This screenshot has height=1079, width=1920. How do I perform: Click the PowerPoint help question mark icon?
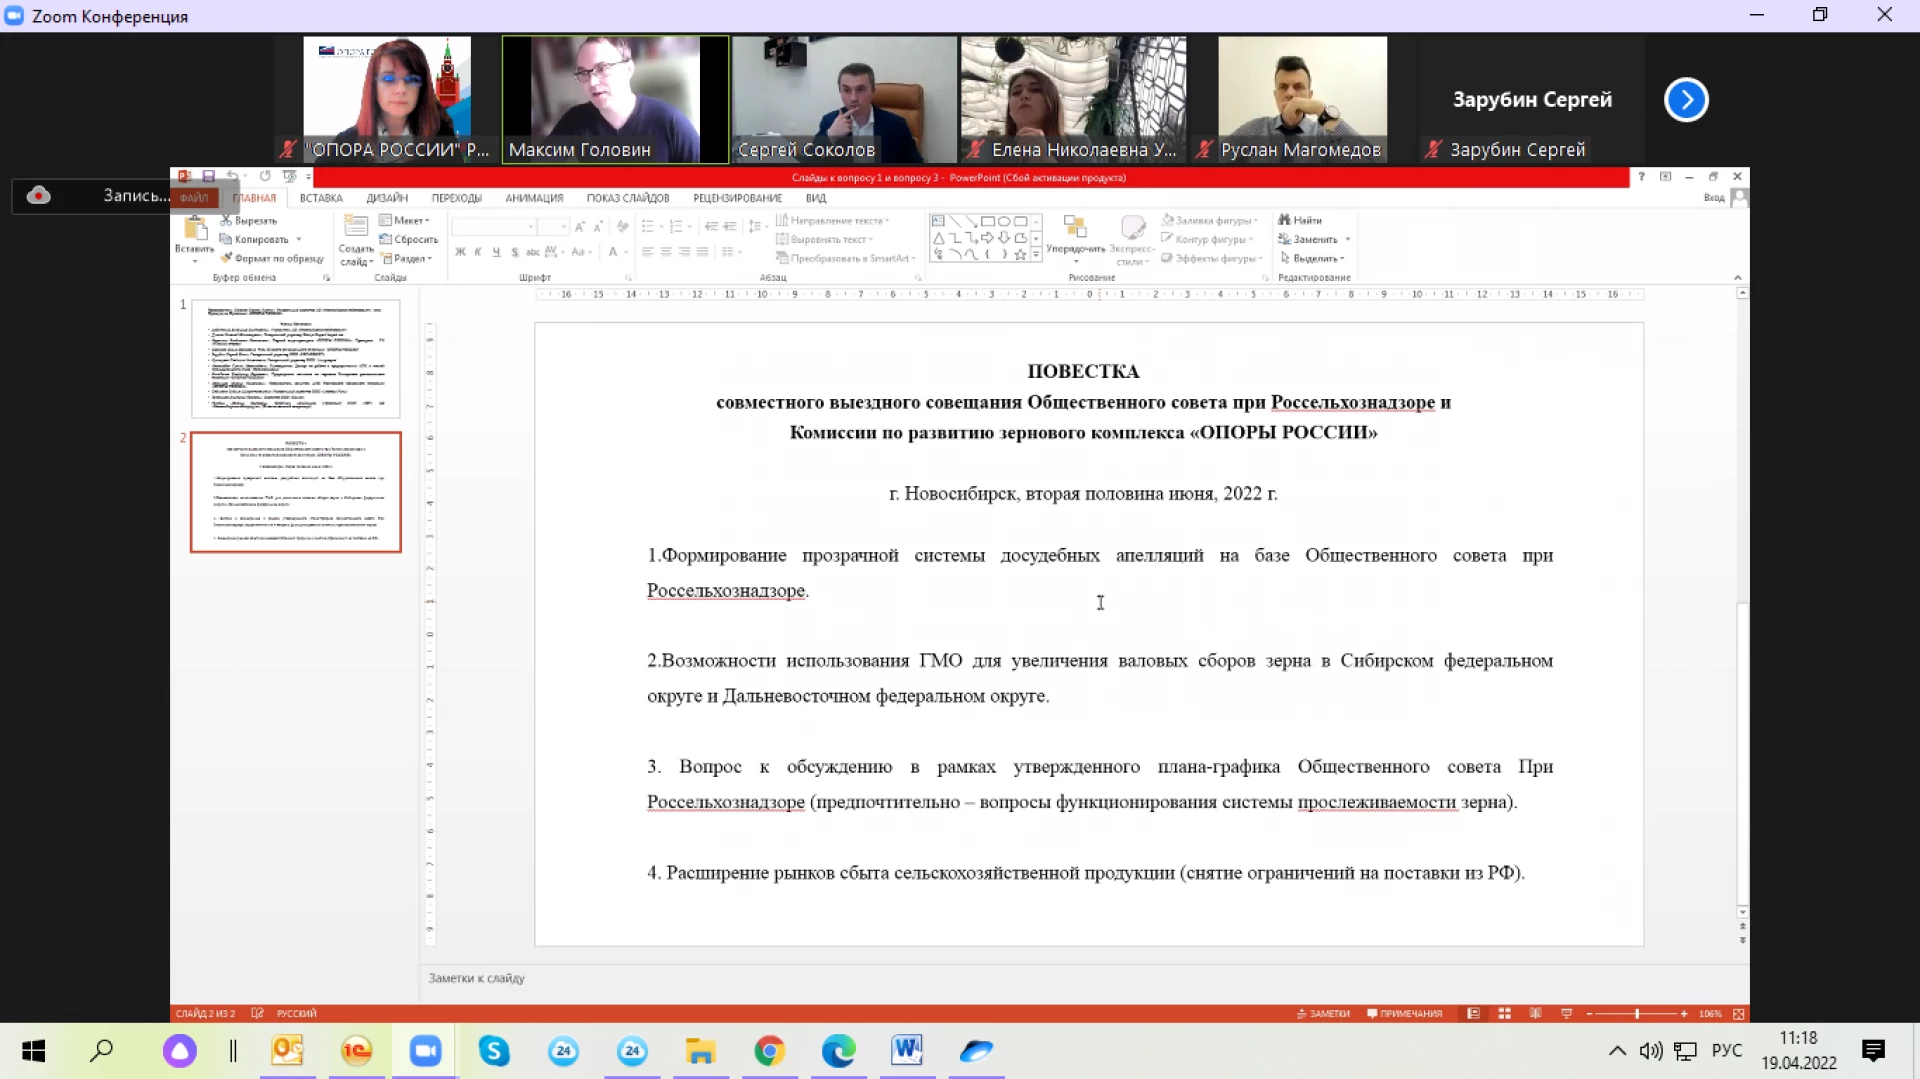(x=1641, y=176)
